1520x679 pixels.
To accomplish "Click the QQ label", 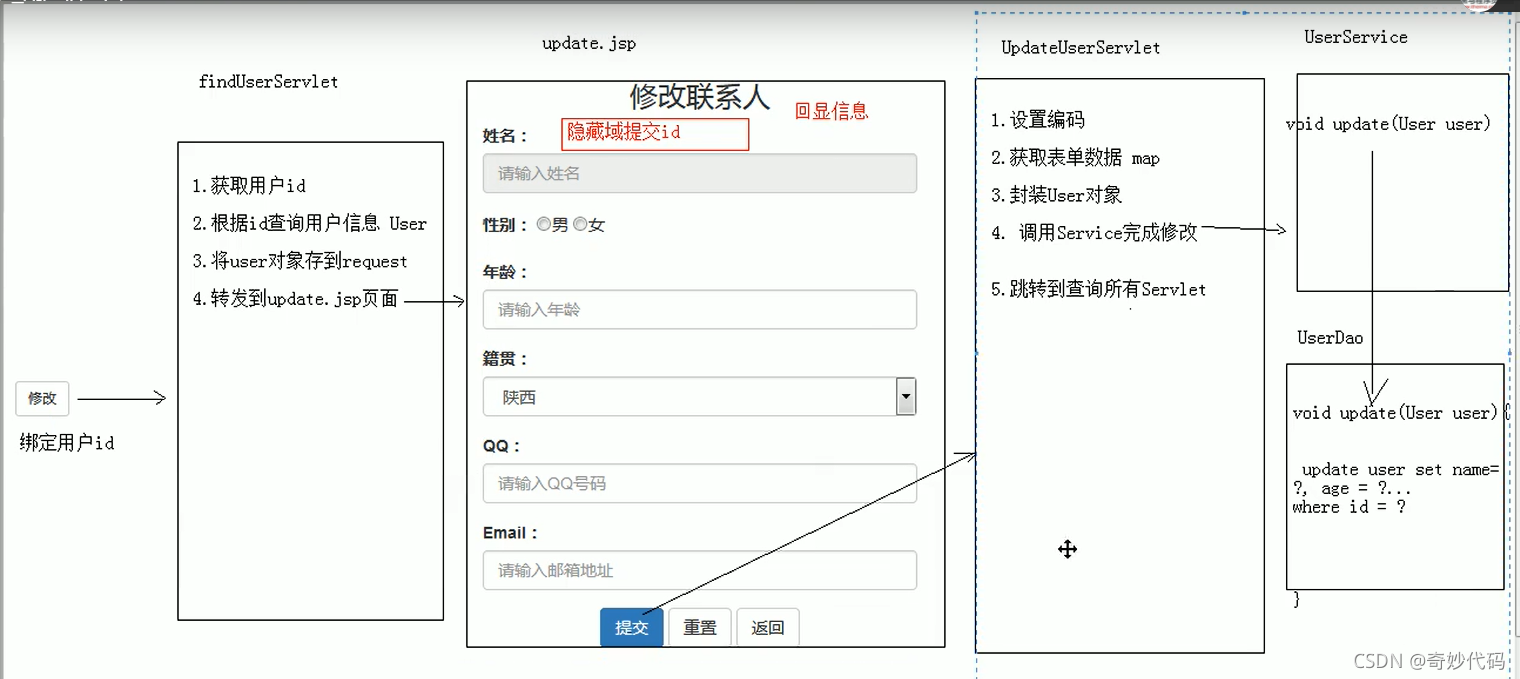I will pyautogui.click(x=502, y=446).
